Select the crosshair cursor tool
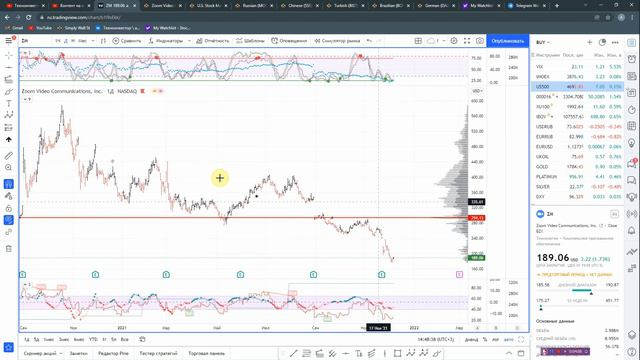This screenshot has height=360, width=640. (9, 55)
